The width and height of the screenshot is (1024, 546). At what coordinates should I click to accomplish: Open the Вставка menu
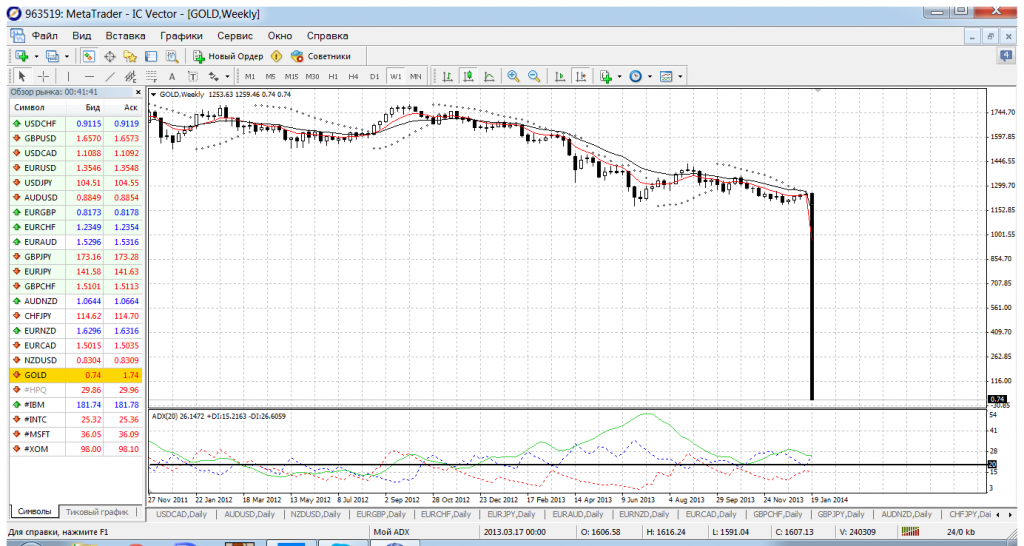(125, 36)
